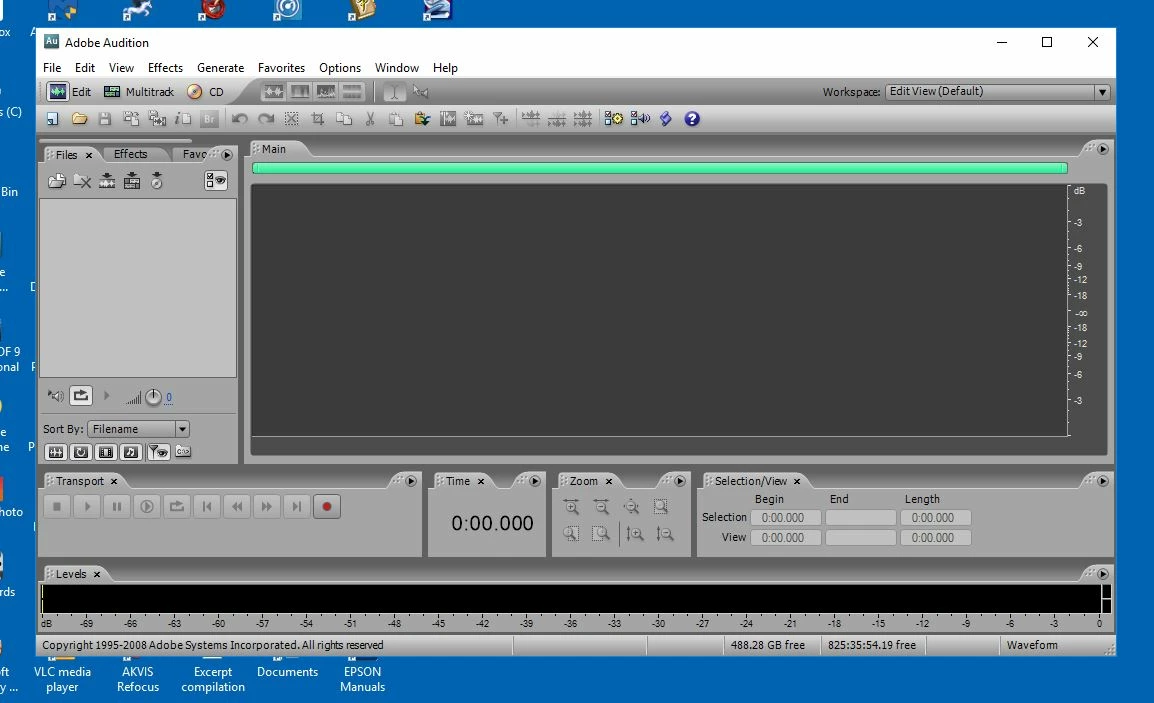1154x703 pixels.
Task: Click the file info 'i' icon
Action: [183, 119]
